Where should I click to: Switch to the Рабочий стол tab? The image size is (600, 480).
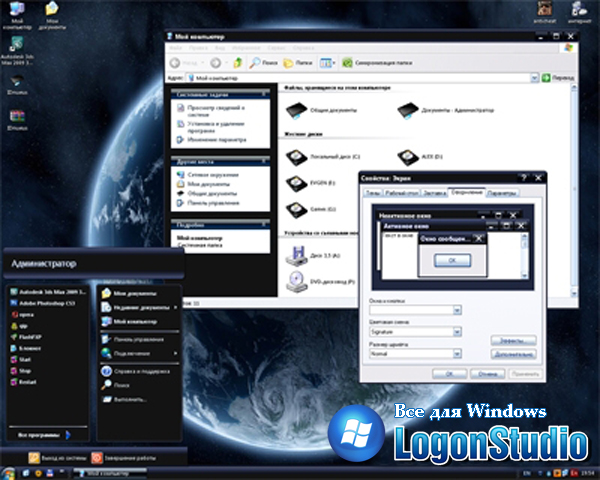click(402, 193)
